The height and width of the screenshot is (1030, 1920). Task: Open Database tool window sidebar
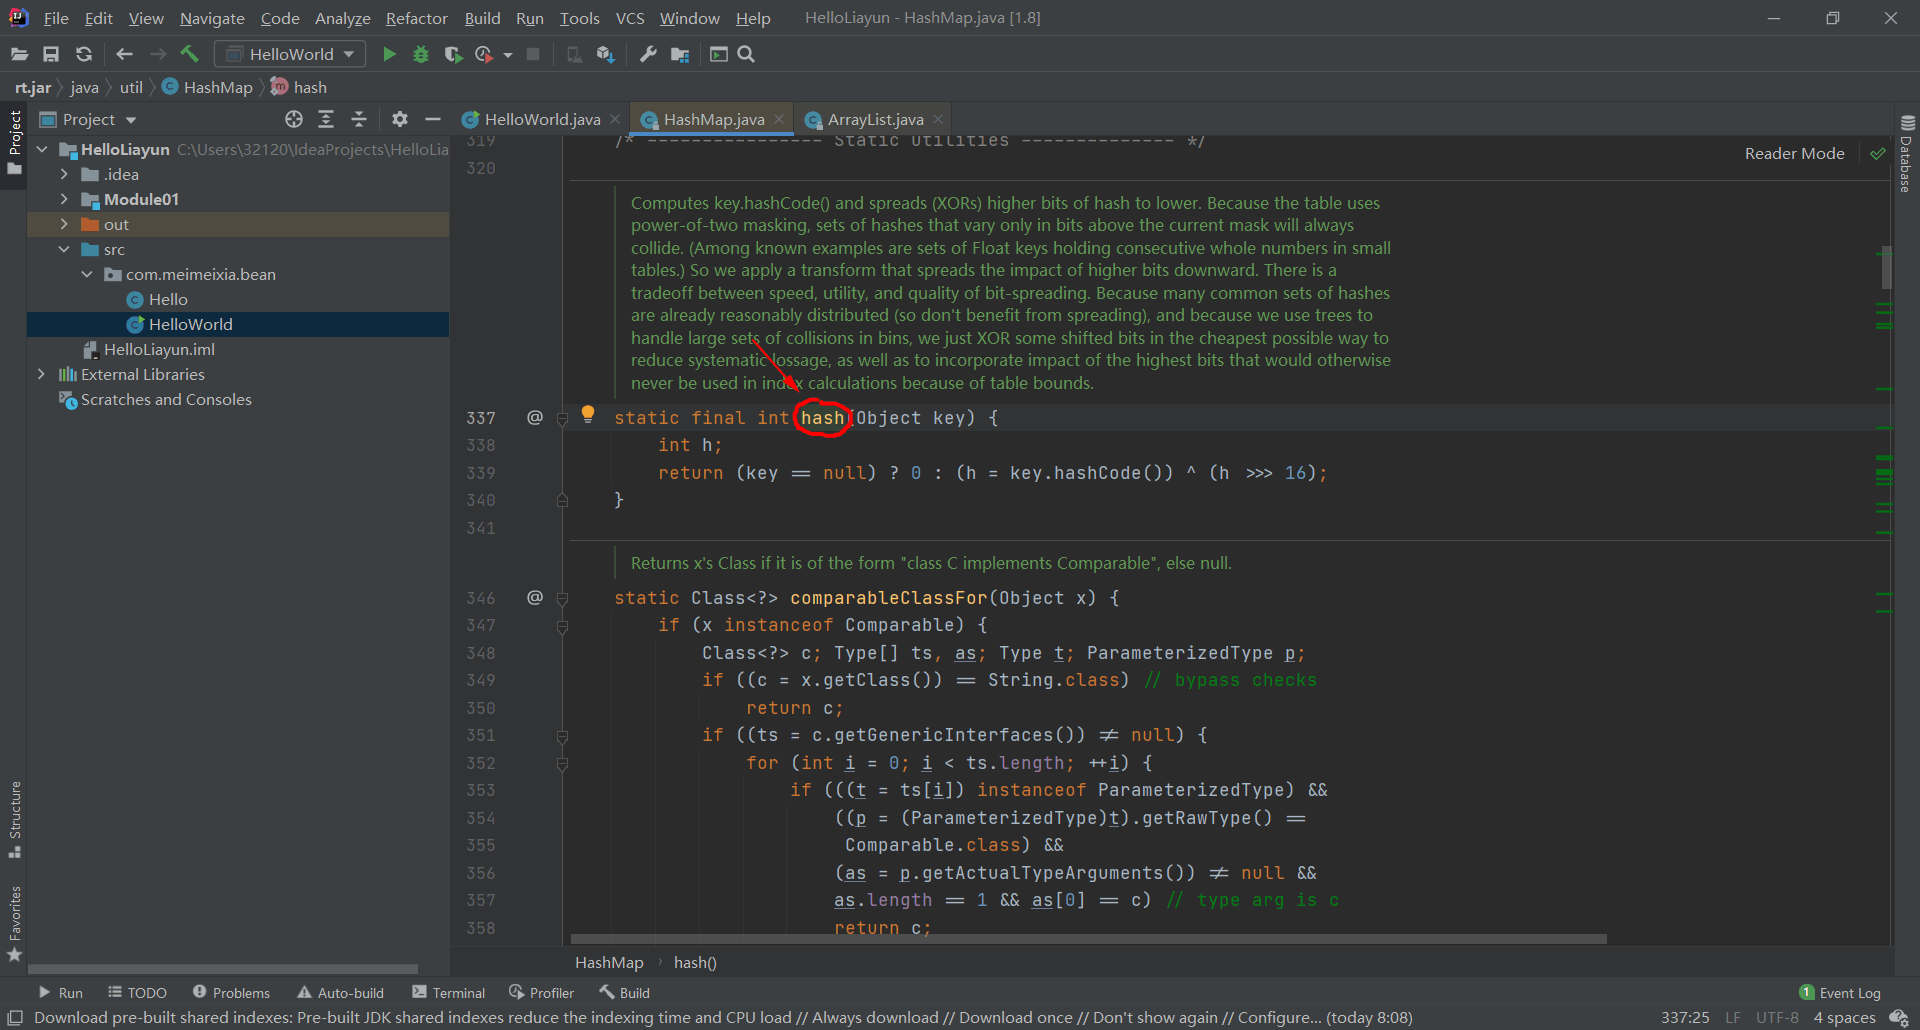(1906, 154)
